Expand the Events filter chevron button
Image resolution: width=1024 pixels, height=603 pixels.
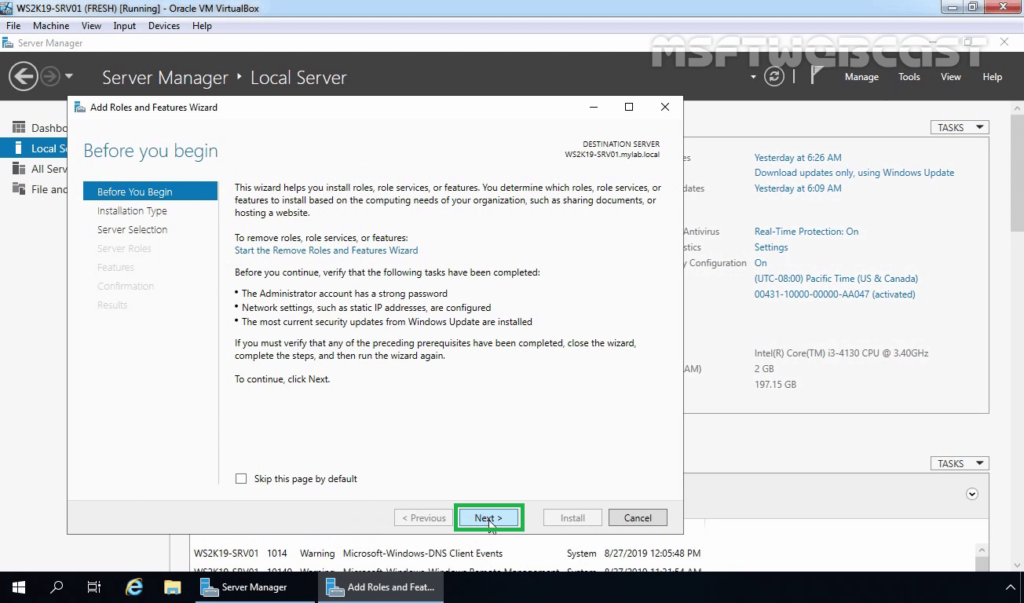[972, 494]
